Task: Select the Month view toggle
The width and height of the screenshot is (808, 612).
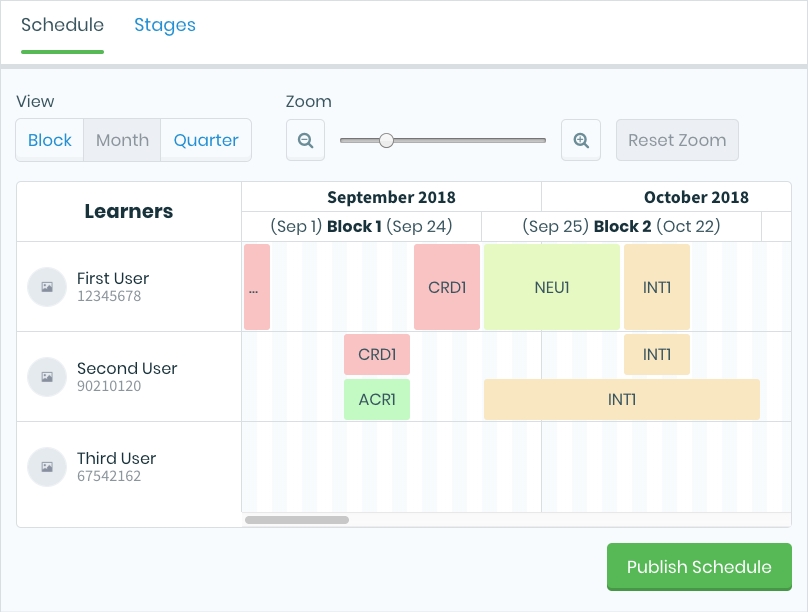Action: point(122,140)
